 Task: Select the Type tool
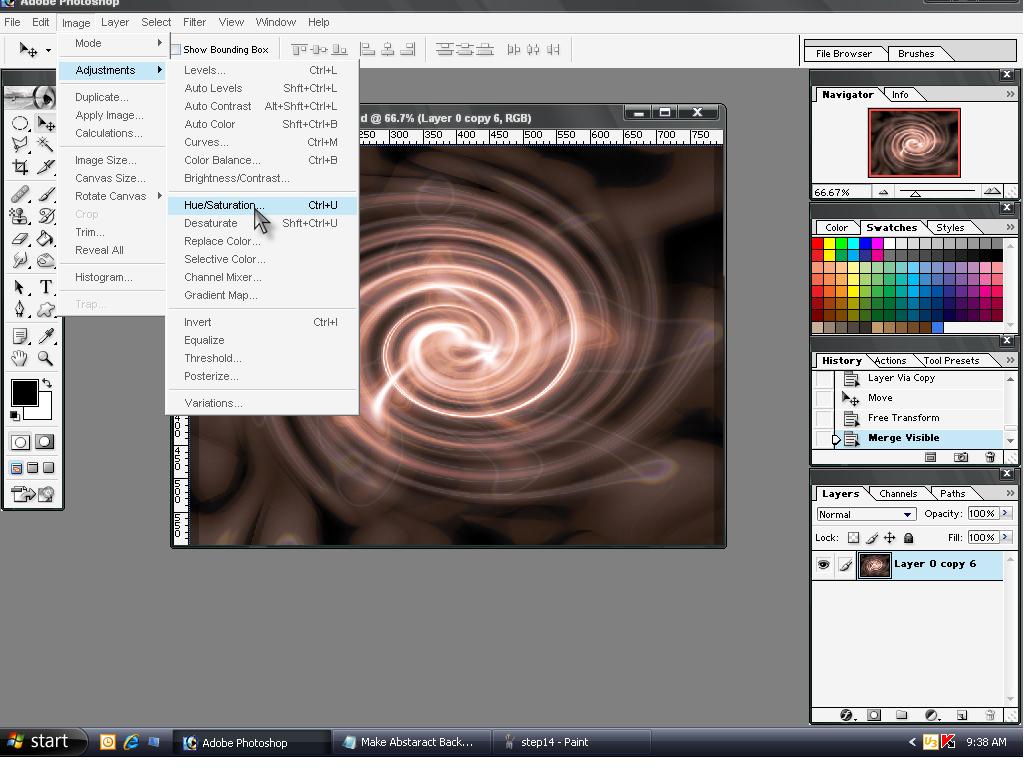(x=45, y=287)
